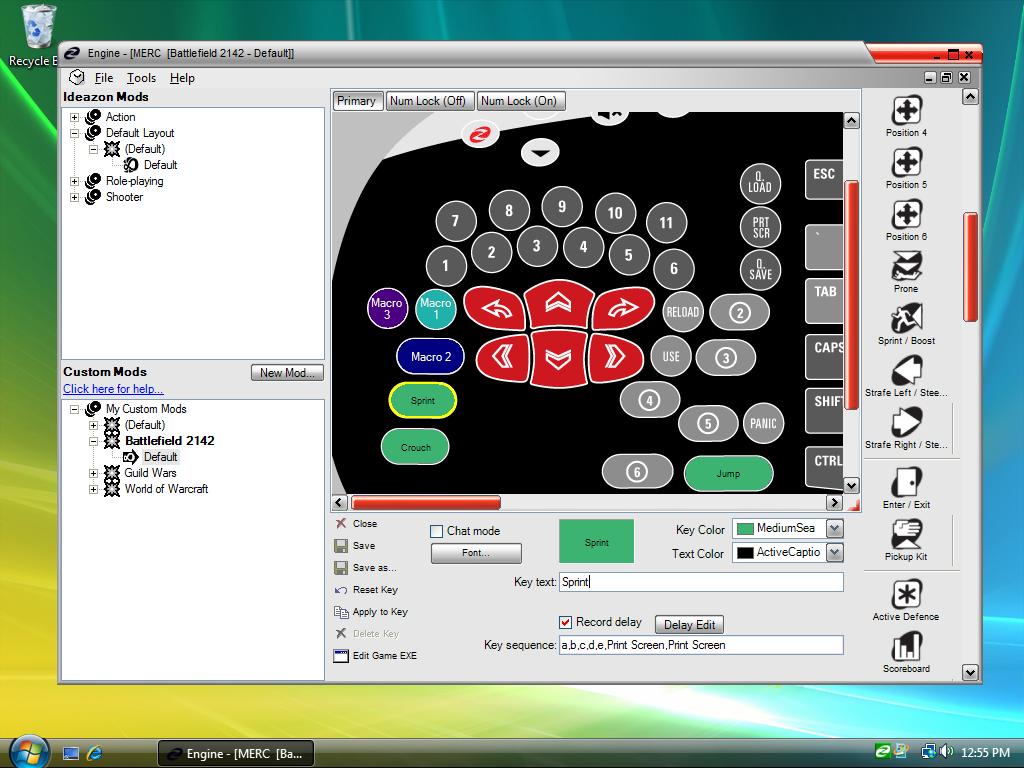Uncheck the Record delay checkbox
This screenshot has width=1024, height=768.
pyautogui.click(x=566, y=622)
